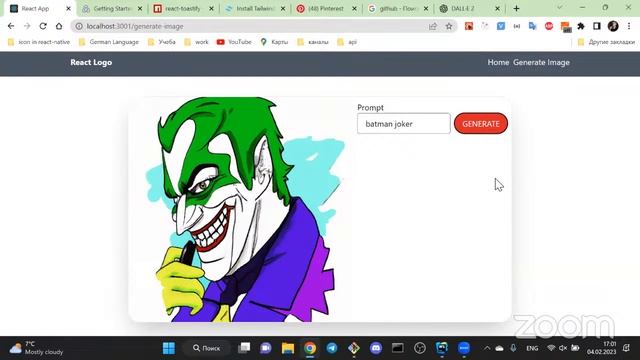Open the Adblock extension icon
Screen dimensions: 640x360
pos(549,26)
